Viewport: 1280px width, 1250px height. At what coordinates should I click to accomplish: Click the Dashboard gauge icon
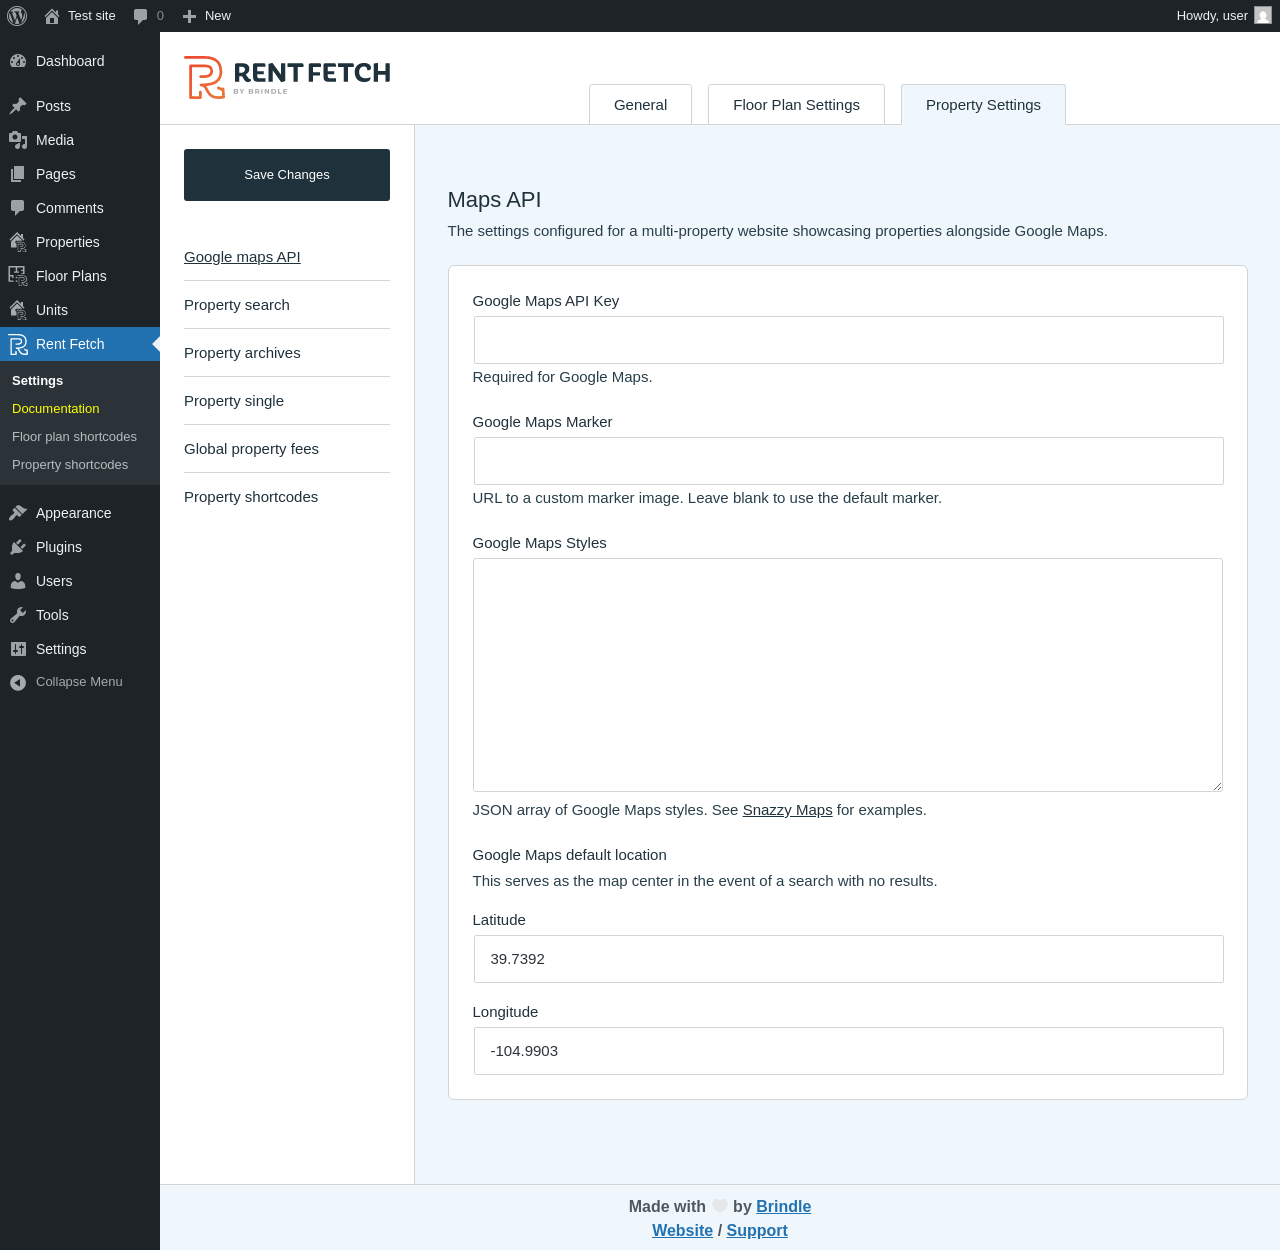point(18,61)
